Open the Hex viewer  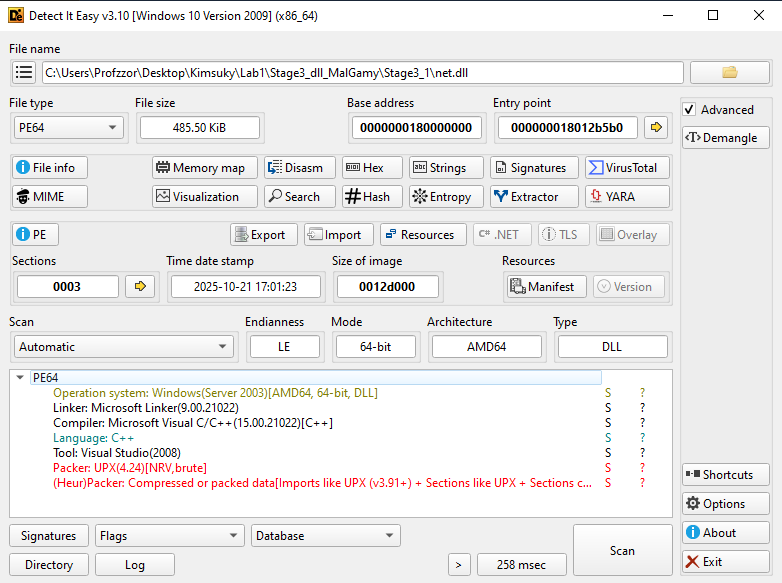point(372,168)
